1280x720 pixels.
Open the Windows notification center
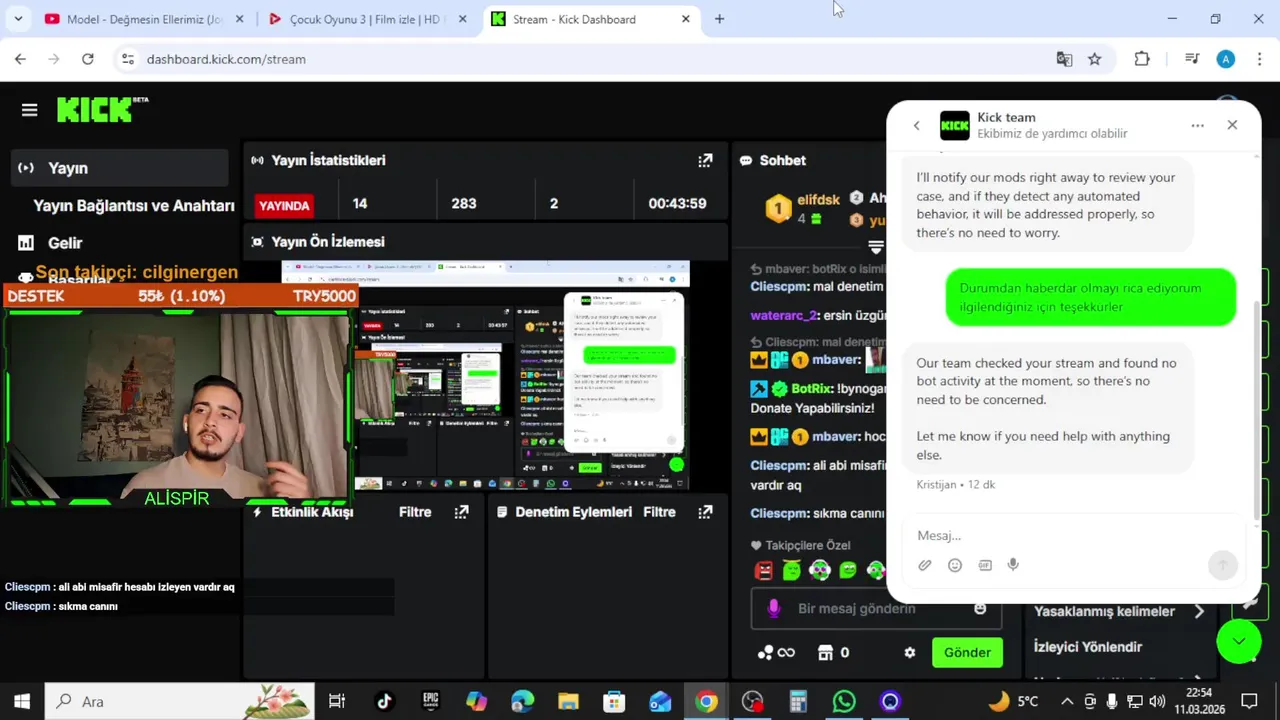point(1249,701)
